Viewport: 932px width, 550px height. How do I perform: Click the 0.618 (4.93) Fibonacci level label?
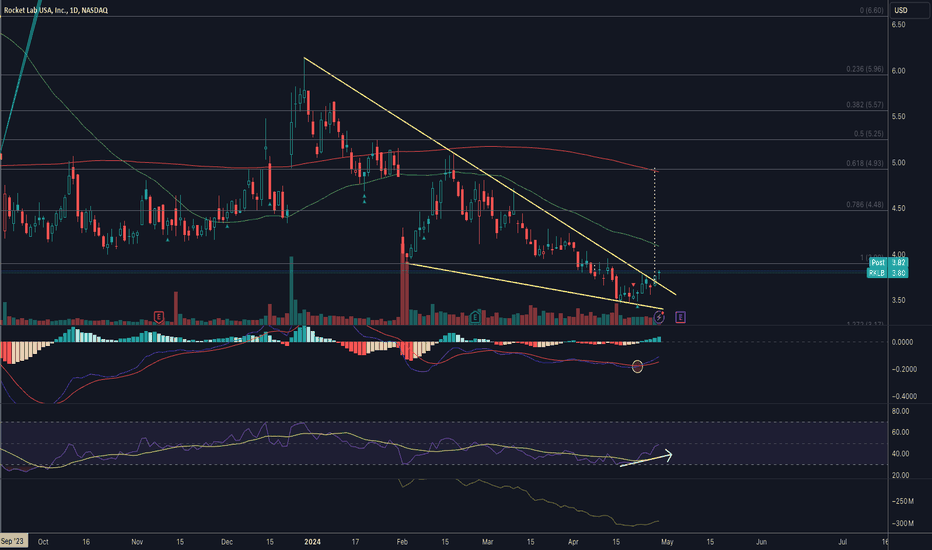point(865,163)
